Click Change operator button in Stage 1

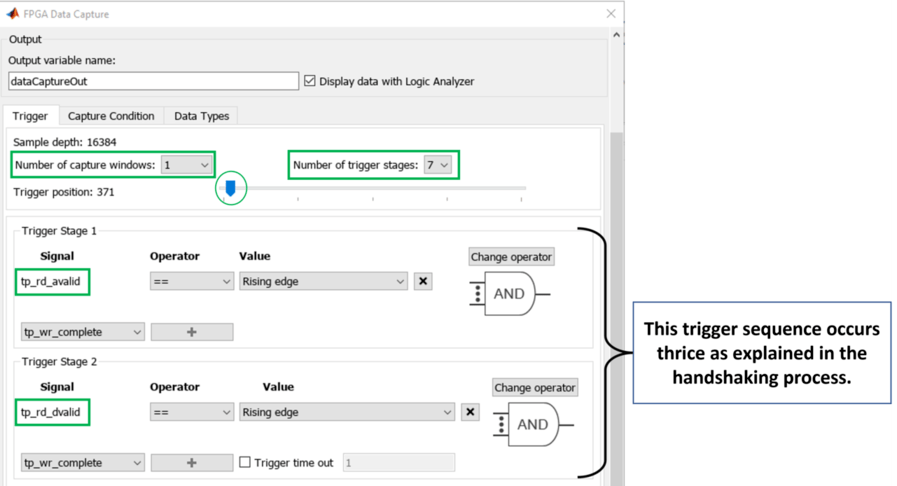(x=511, y=257)
